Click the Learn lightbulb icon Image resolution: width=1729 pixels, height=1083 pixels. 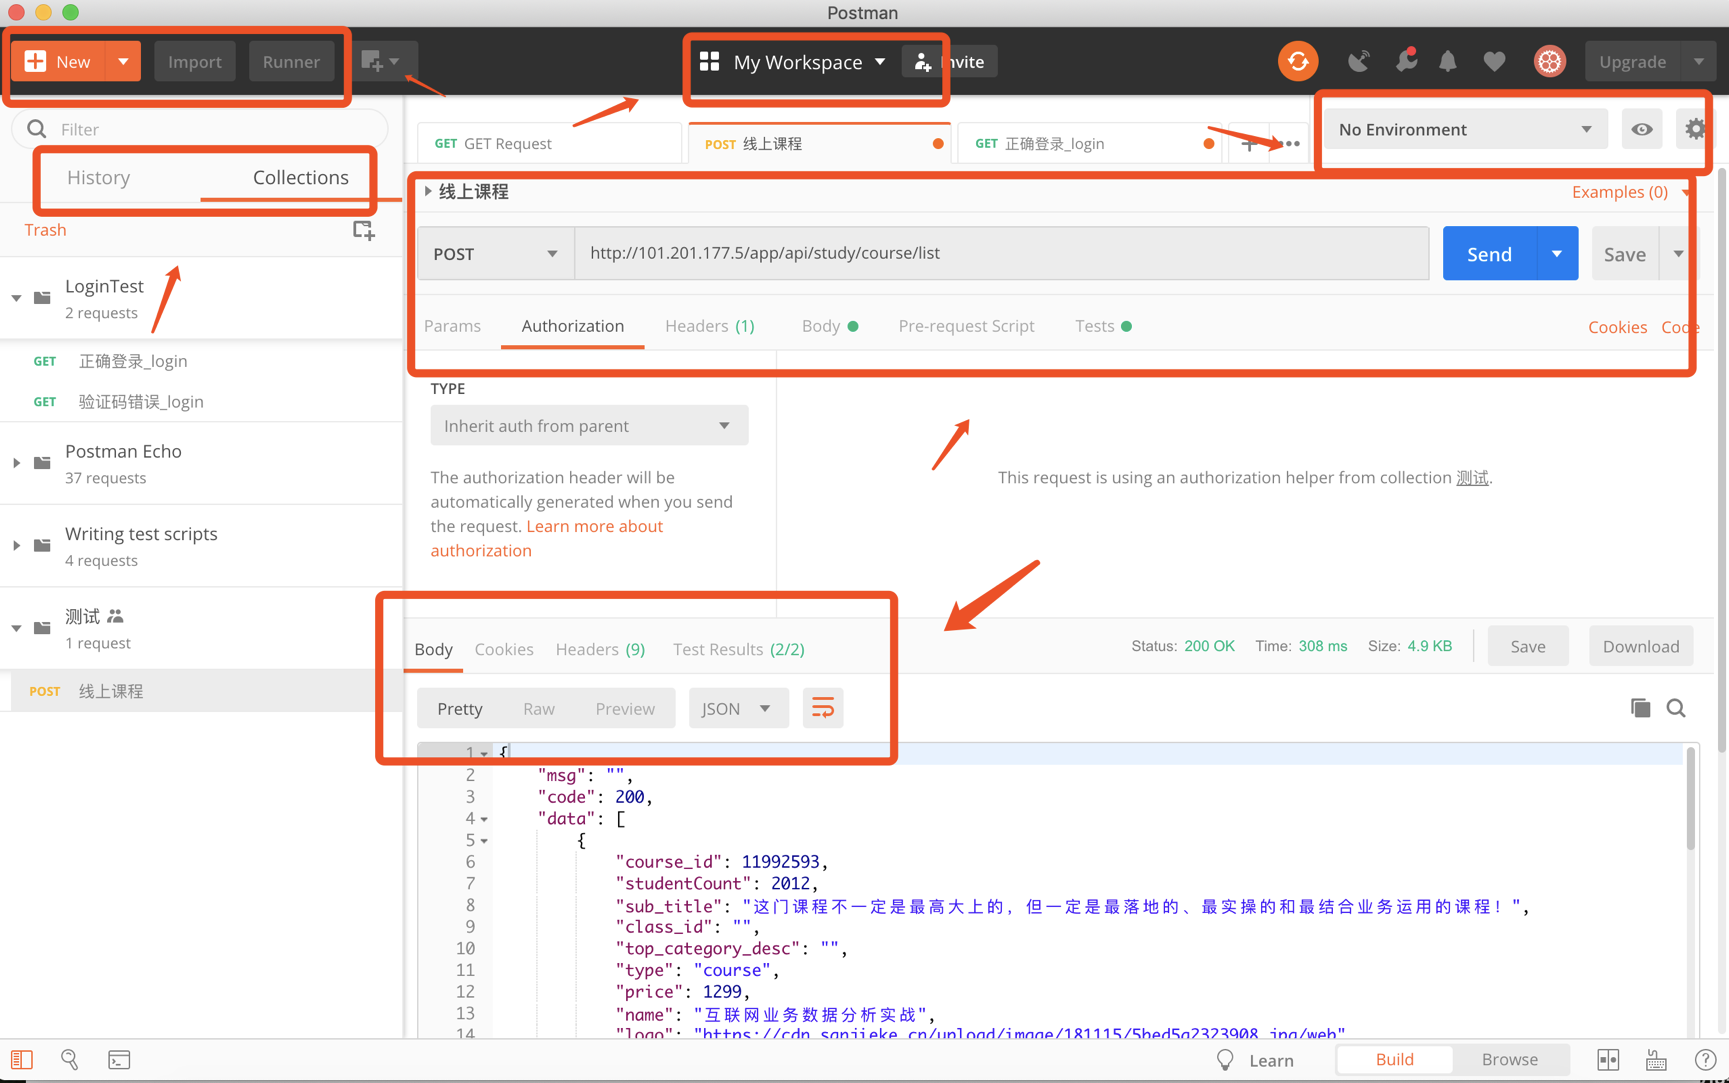(1225, 1060)
